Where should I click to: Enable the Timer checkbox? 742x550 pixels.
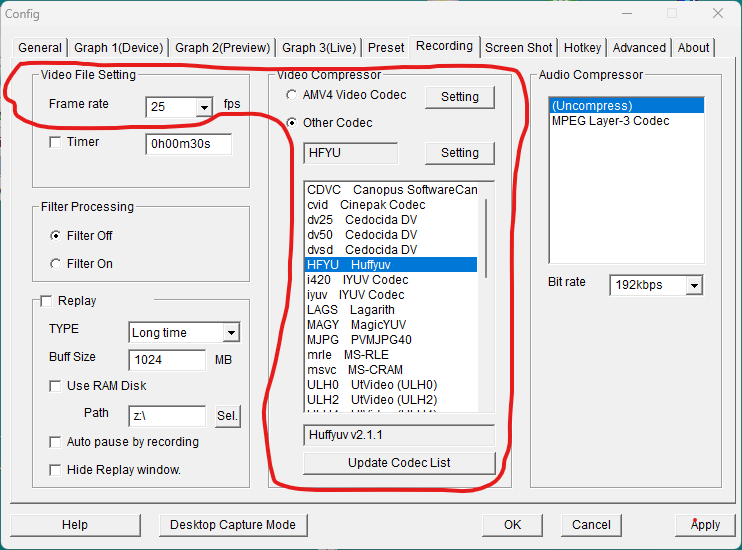[55, 142]
